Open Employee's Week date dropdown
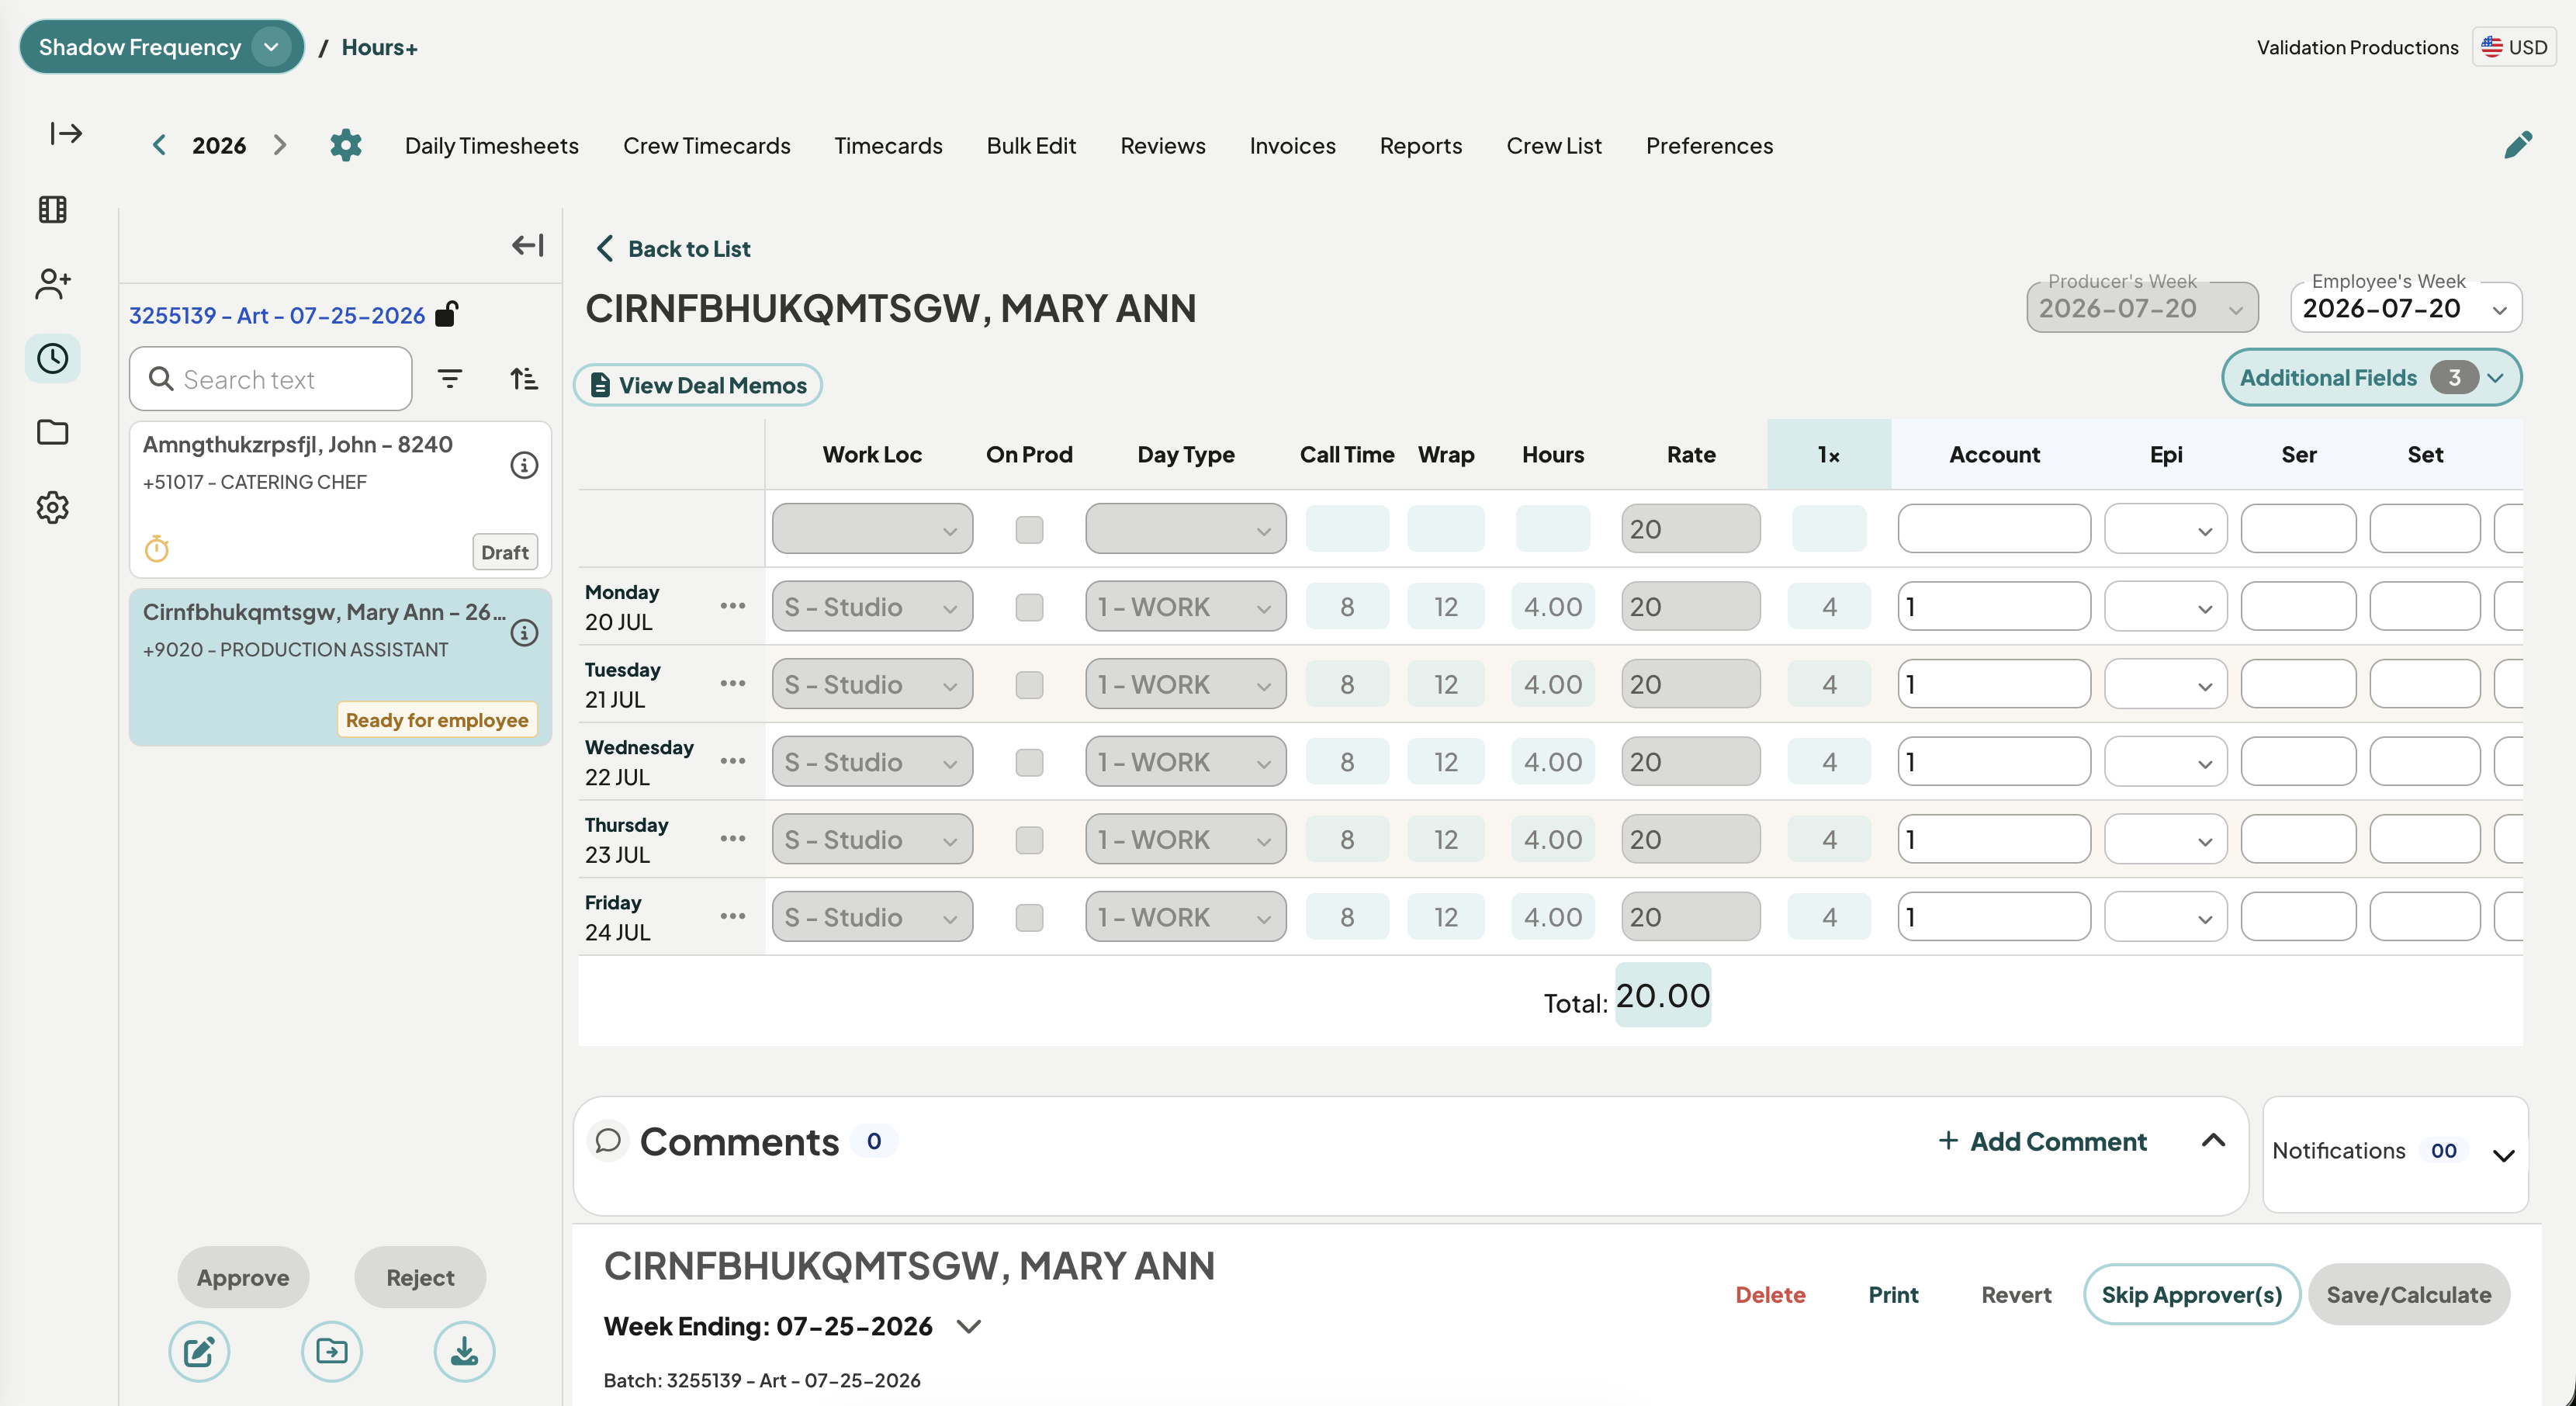 coord(2406,308)
